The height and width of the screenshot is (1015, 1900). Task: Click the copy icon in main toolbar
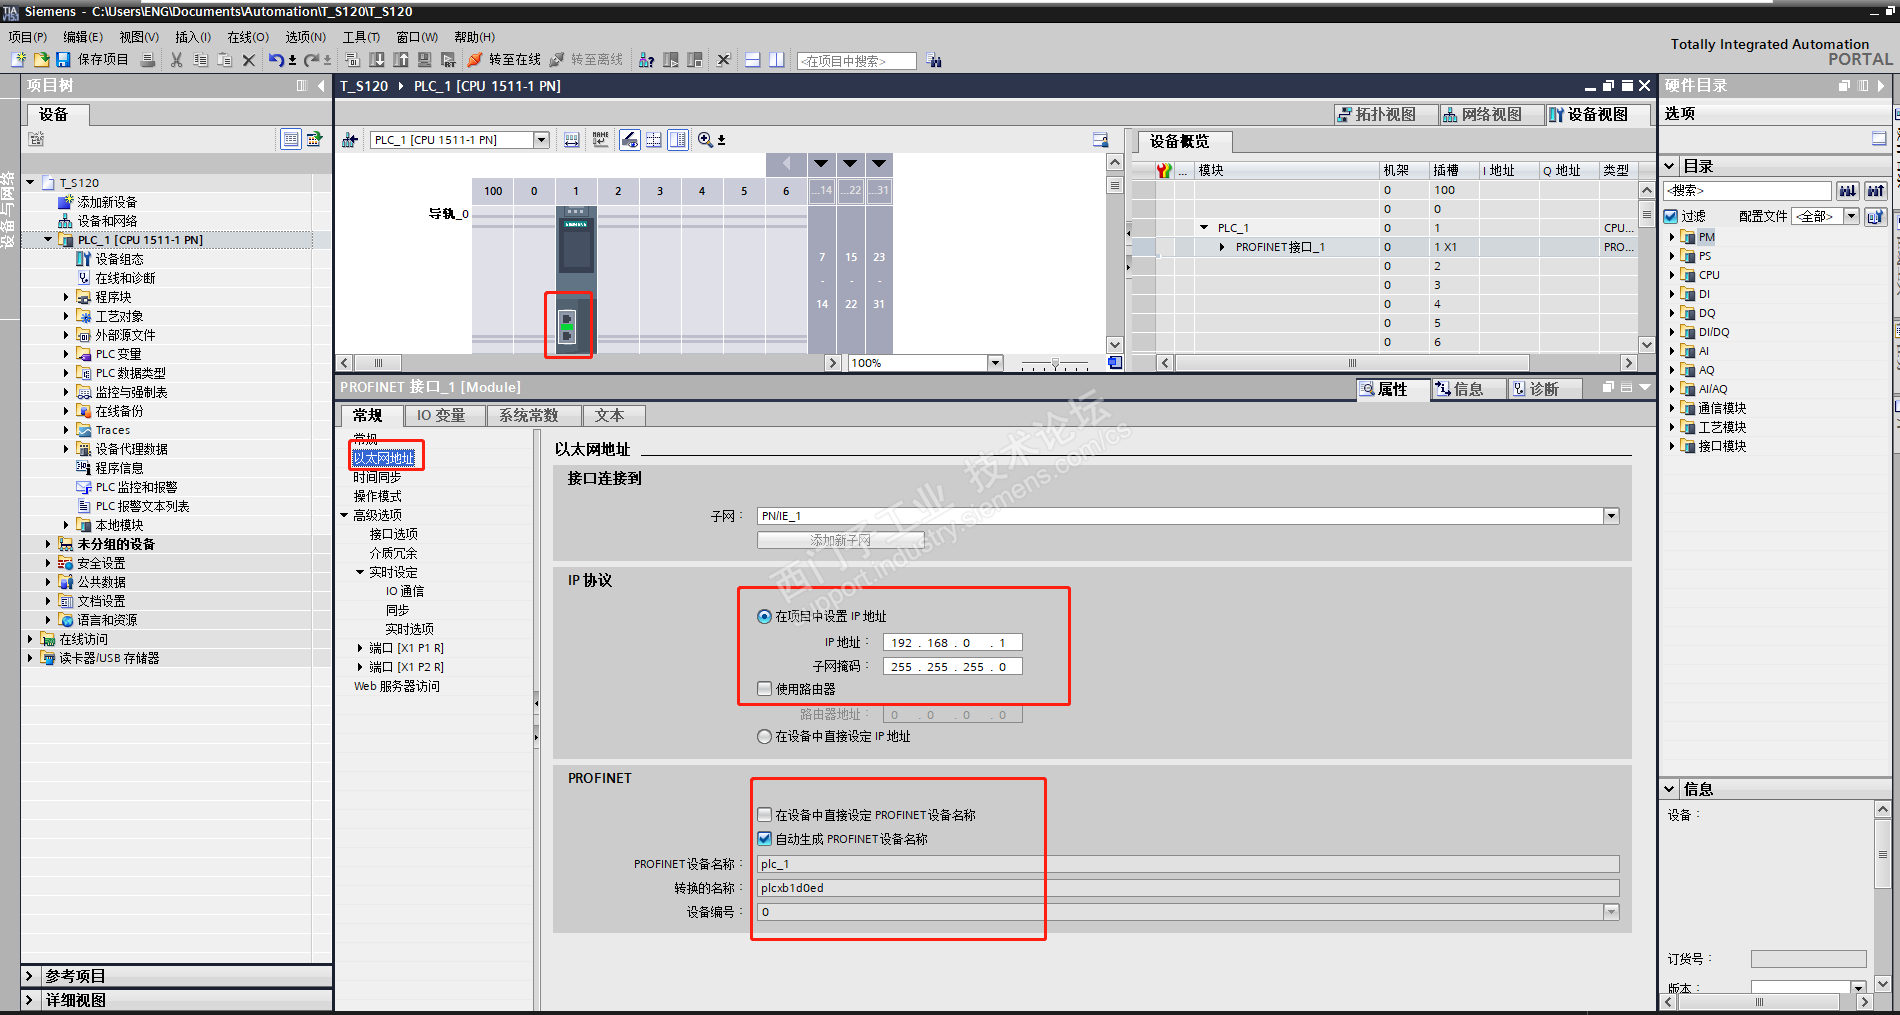click(x=201, y=60)
